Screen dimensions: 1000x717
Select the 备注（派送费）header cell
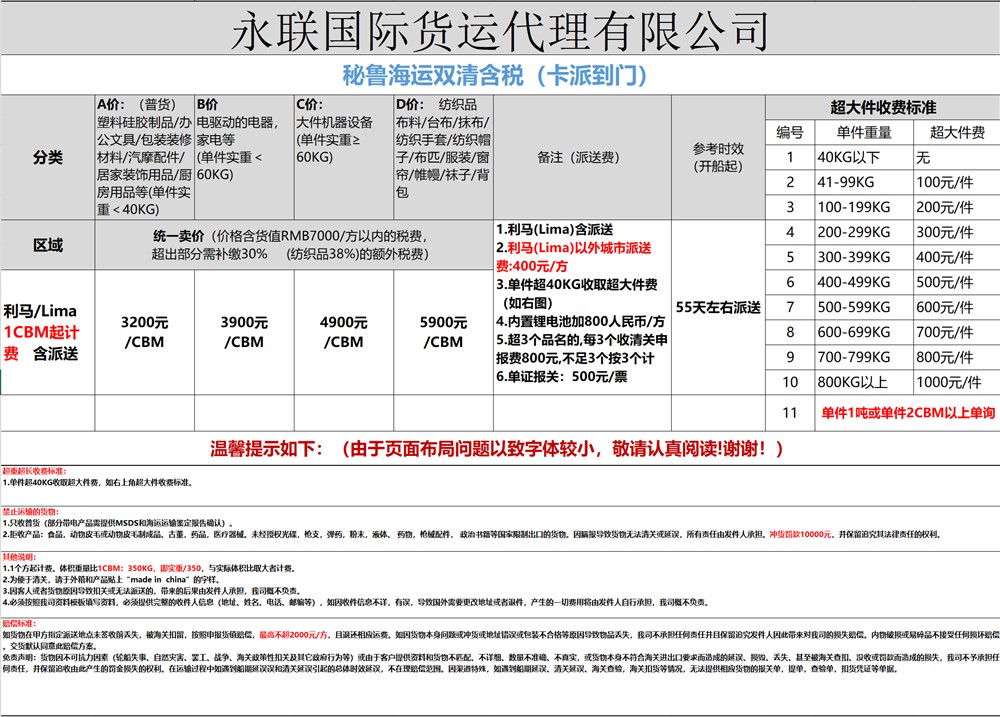[582, 157]
